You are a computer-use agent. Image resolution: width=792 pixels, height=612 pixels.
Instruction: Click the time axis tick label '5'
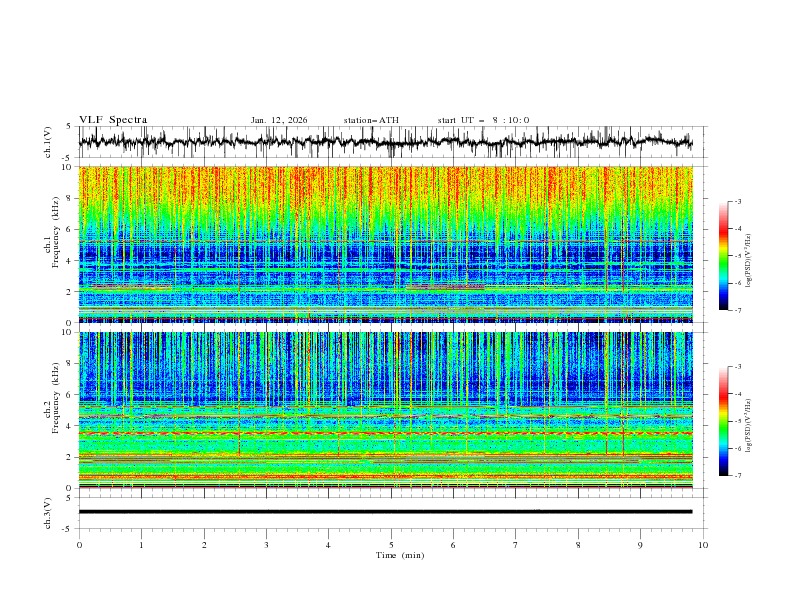point(391,545)
